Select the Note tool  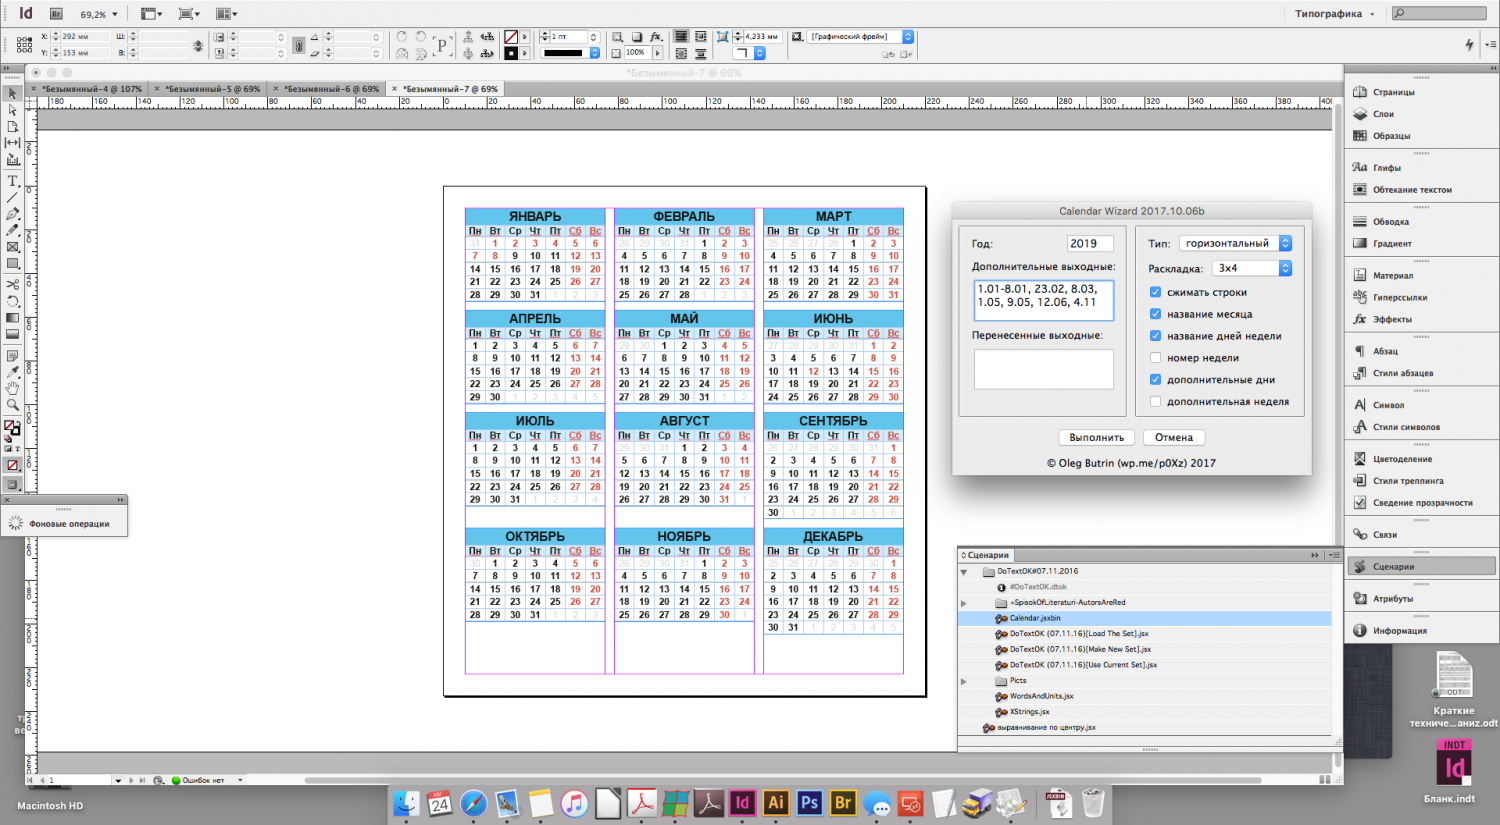(13, 356)
